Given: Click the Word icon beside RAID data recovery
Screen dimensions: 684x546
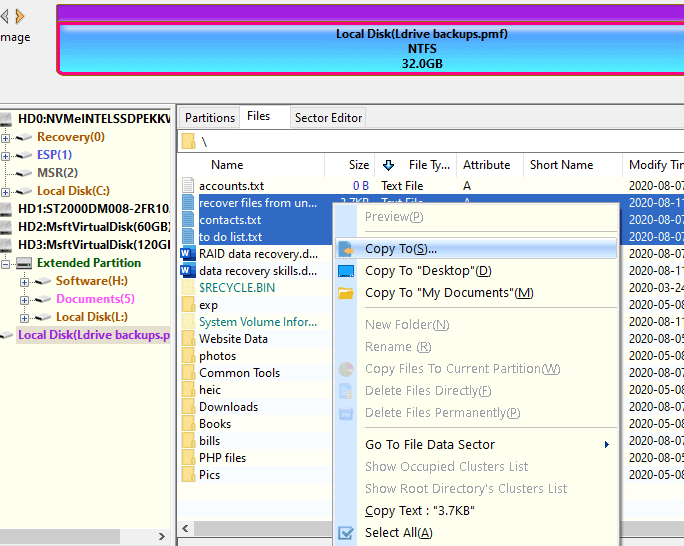Looking at the screenshot, I should 187,254.
